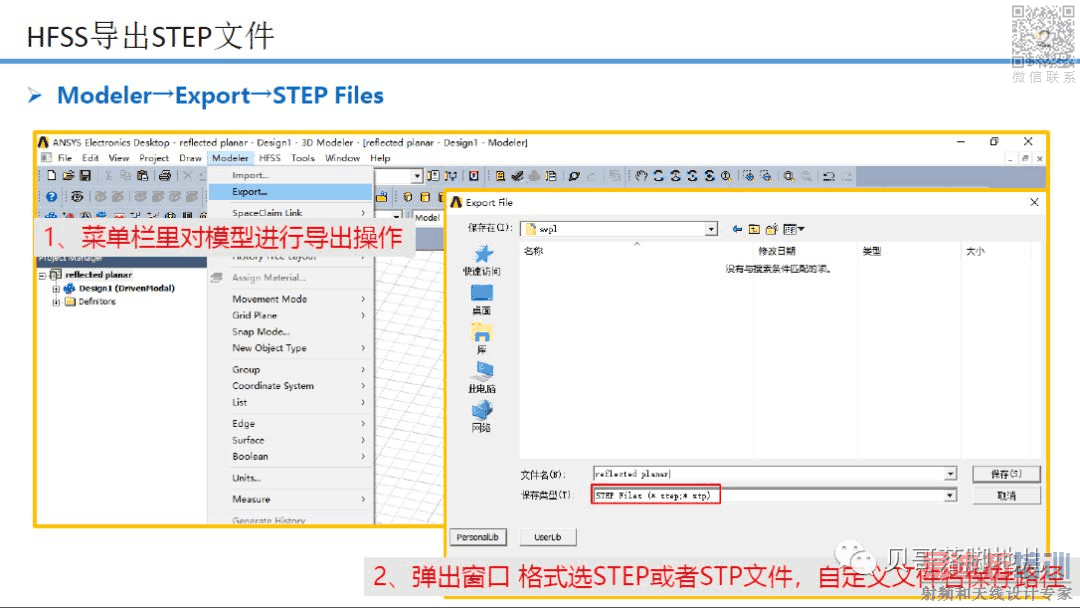Click the PersonalLib button
The height and width of the screenshot is (608, 1080).
[x=477, y=537]
